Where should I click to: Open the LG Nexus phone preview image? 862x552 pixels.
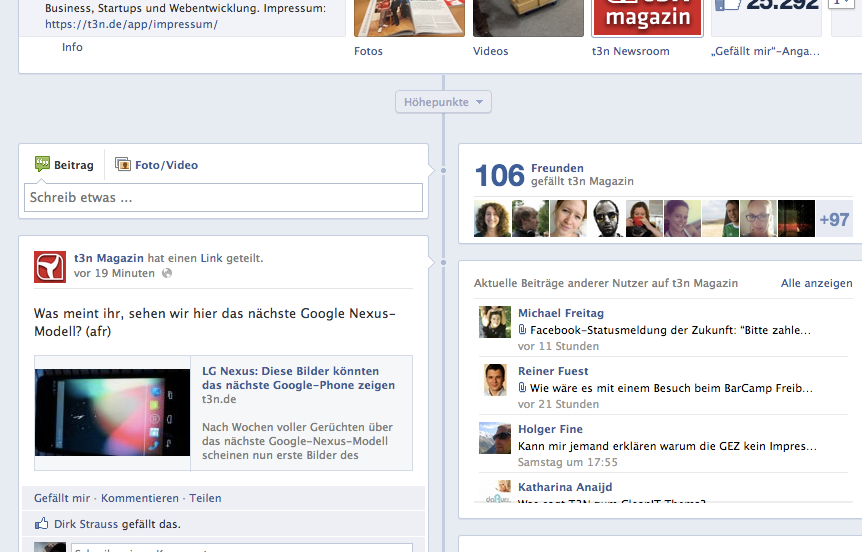pyautogui.click(x=113, y=412)
